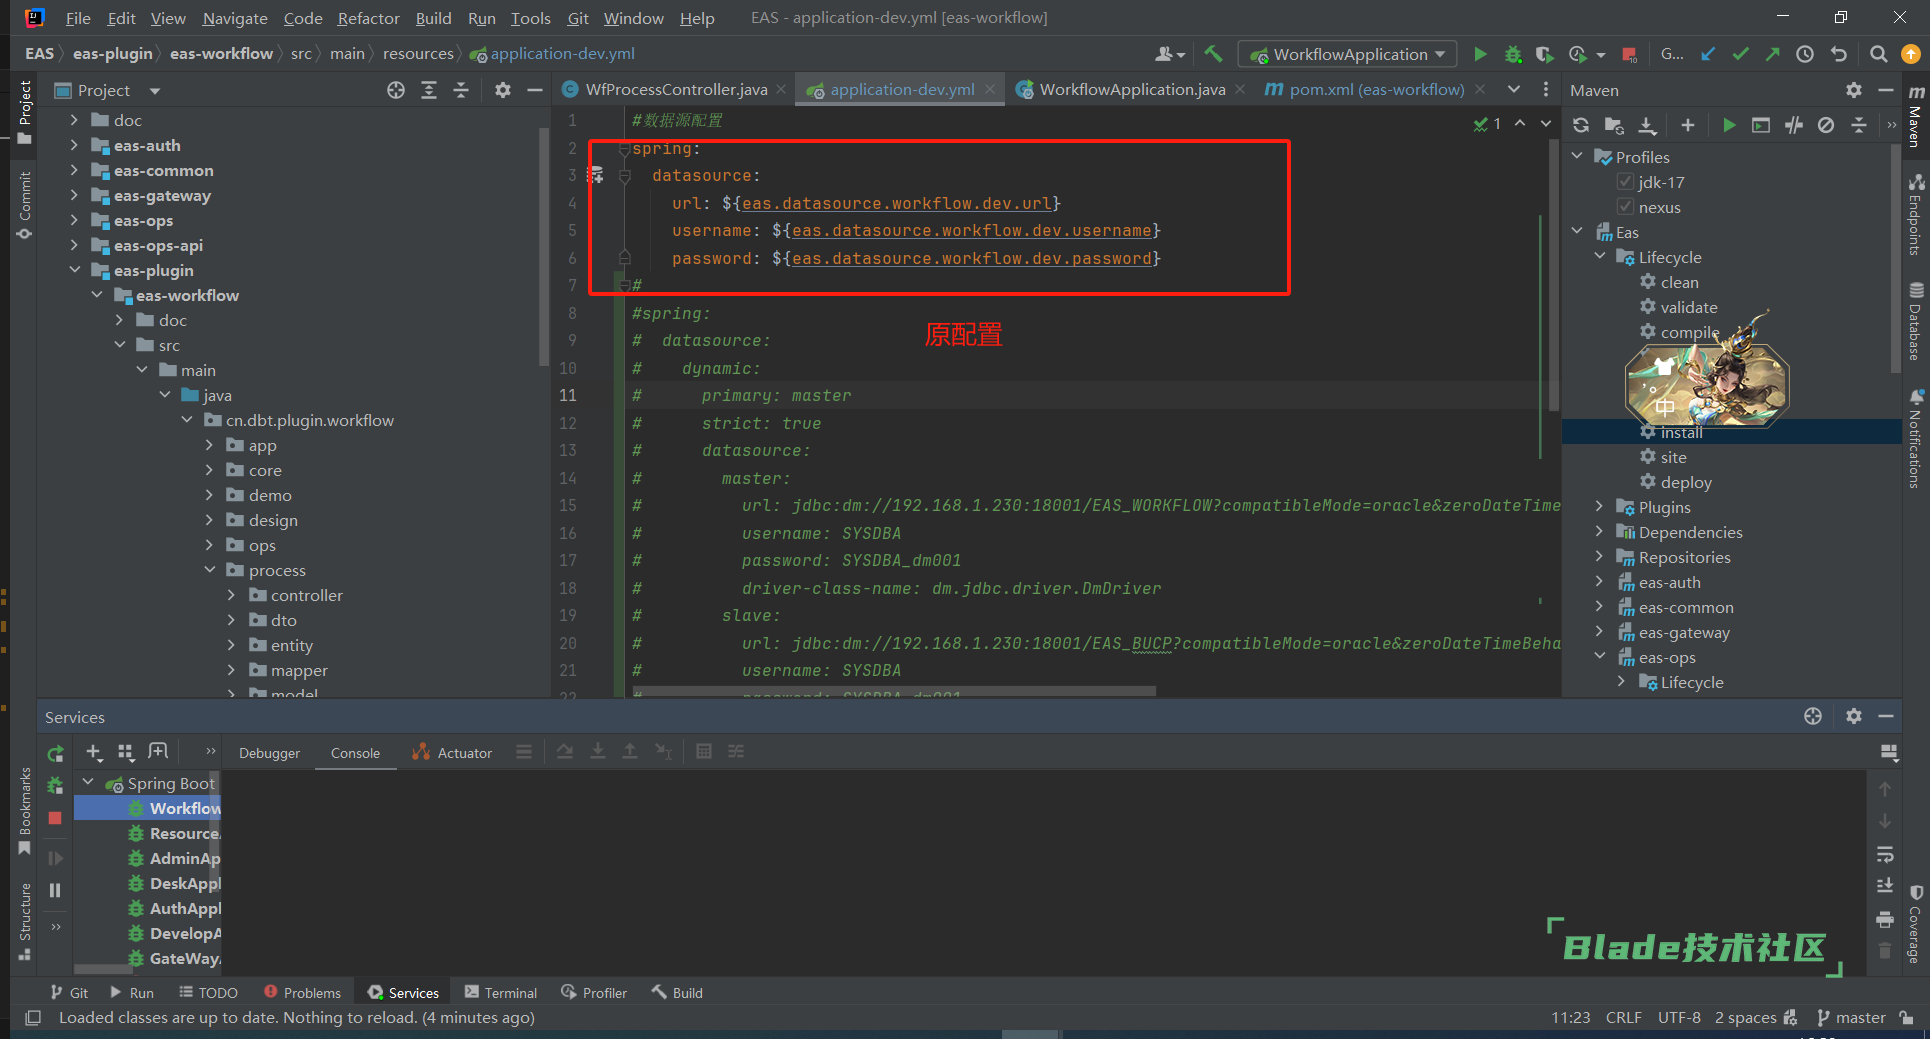Toggle Maven offline mode icon
The height and width of the screenshot is (1039, 1930).
pyautogui.click(x=1794, y=125)
